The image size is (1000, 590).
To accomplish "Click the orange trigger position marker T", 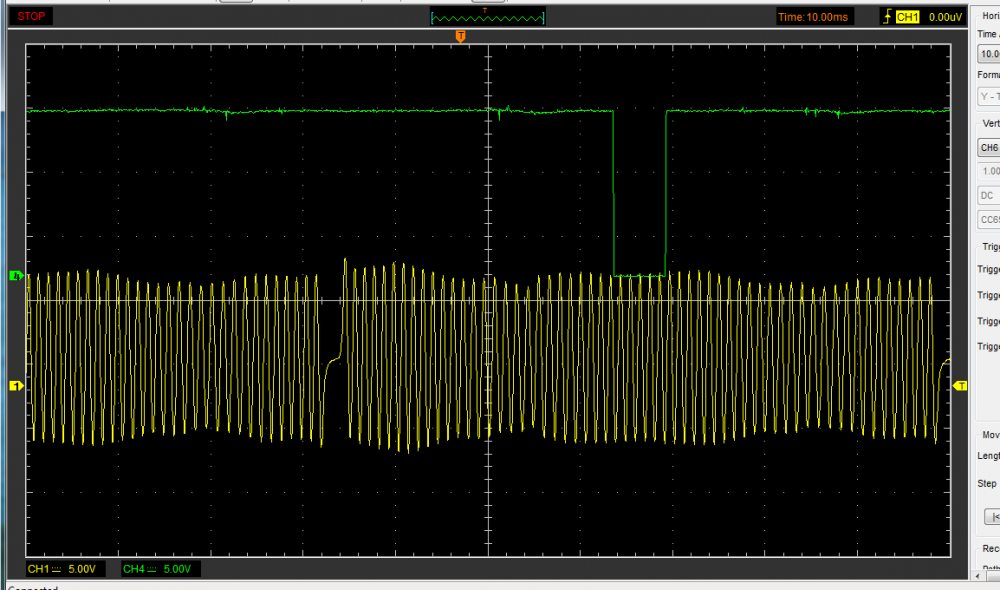I will [x=460, y=36].
